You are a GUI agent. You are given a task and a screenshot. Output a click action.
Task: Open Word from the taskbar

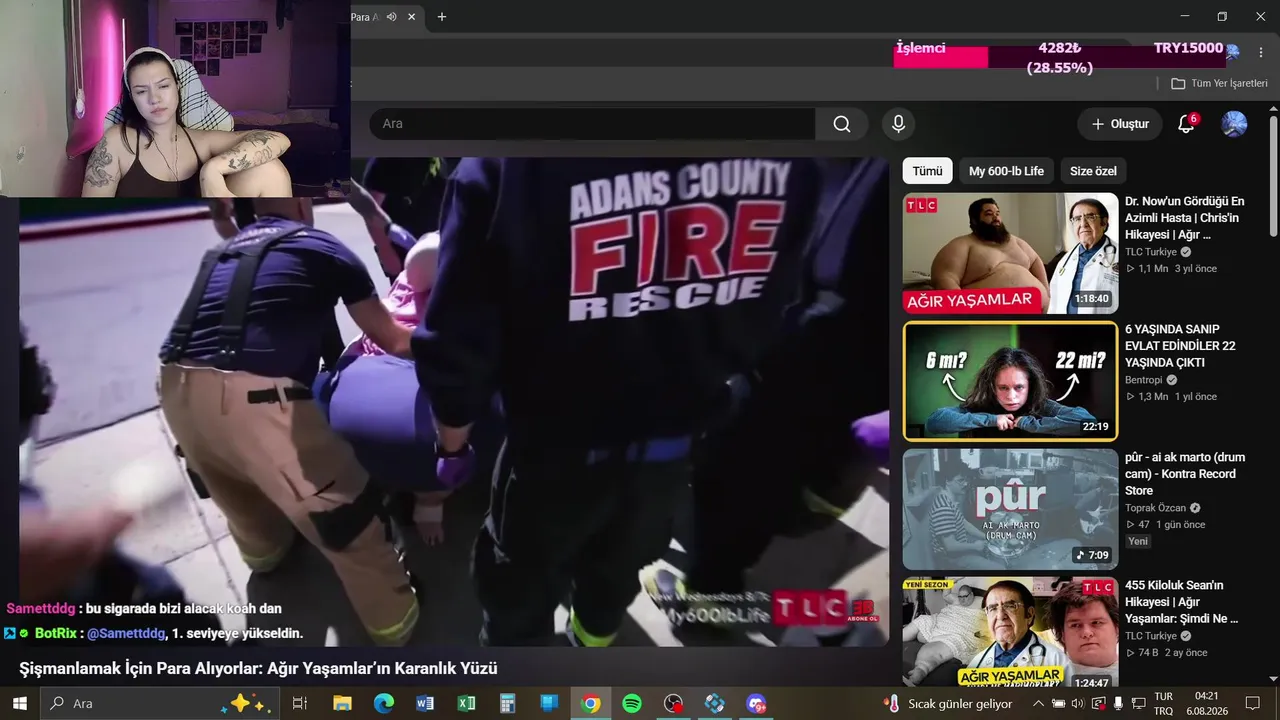click(425, 703)
